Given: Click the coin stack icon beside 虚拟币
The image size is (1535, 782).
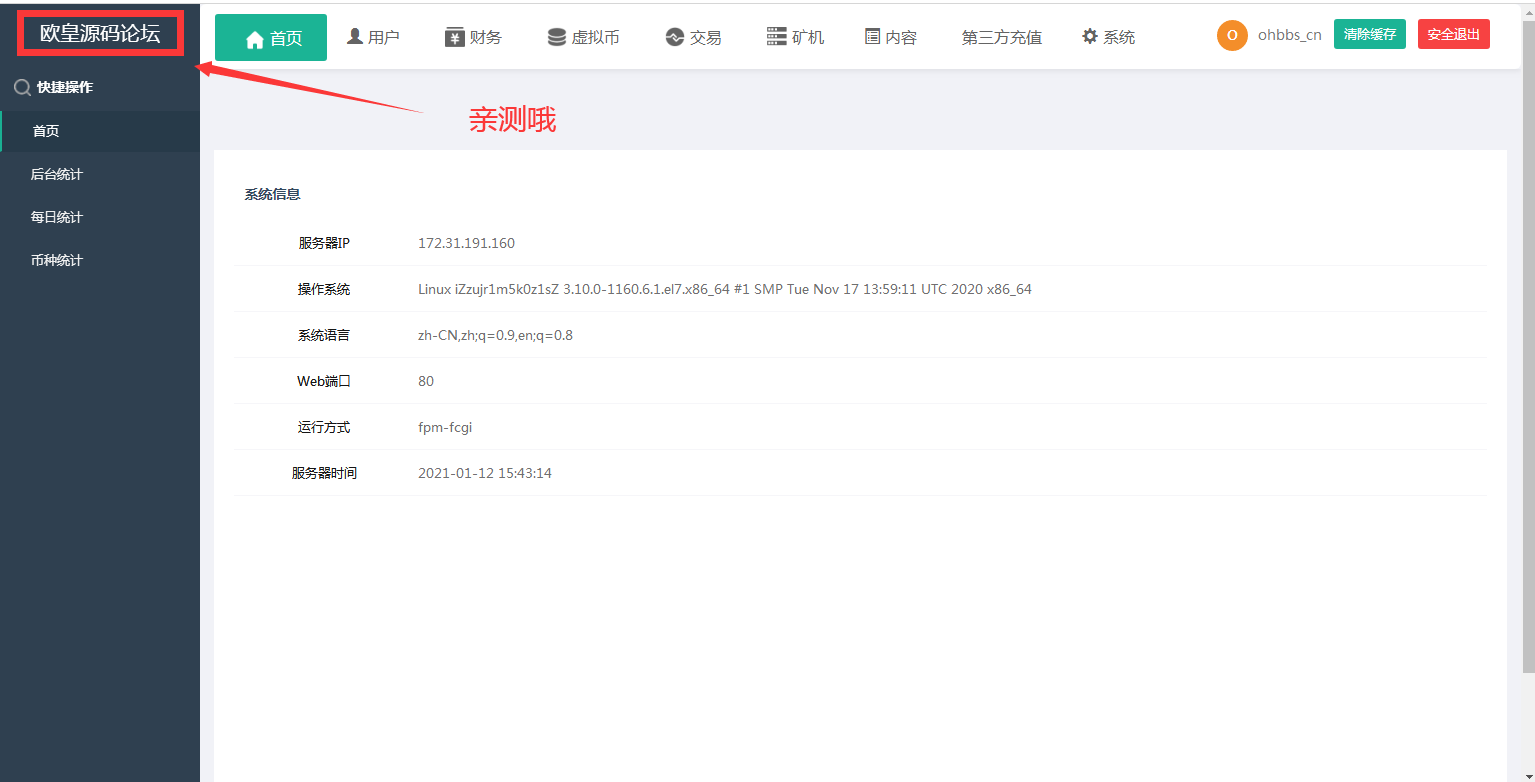Looking at the screenshot, I should coord(557,37).
